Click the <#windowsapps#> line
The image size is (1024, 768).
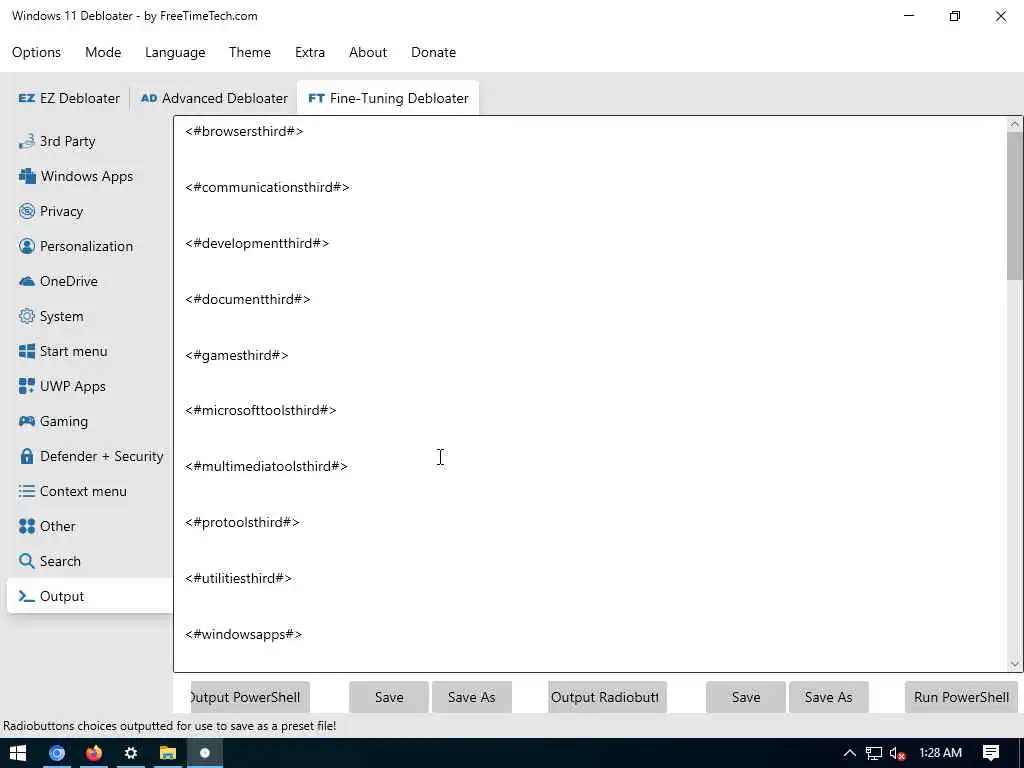[x=244, y=635]
